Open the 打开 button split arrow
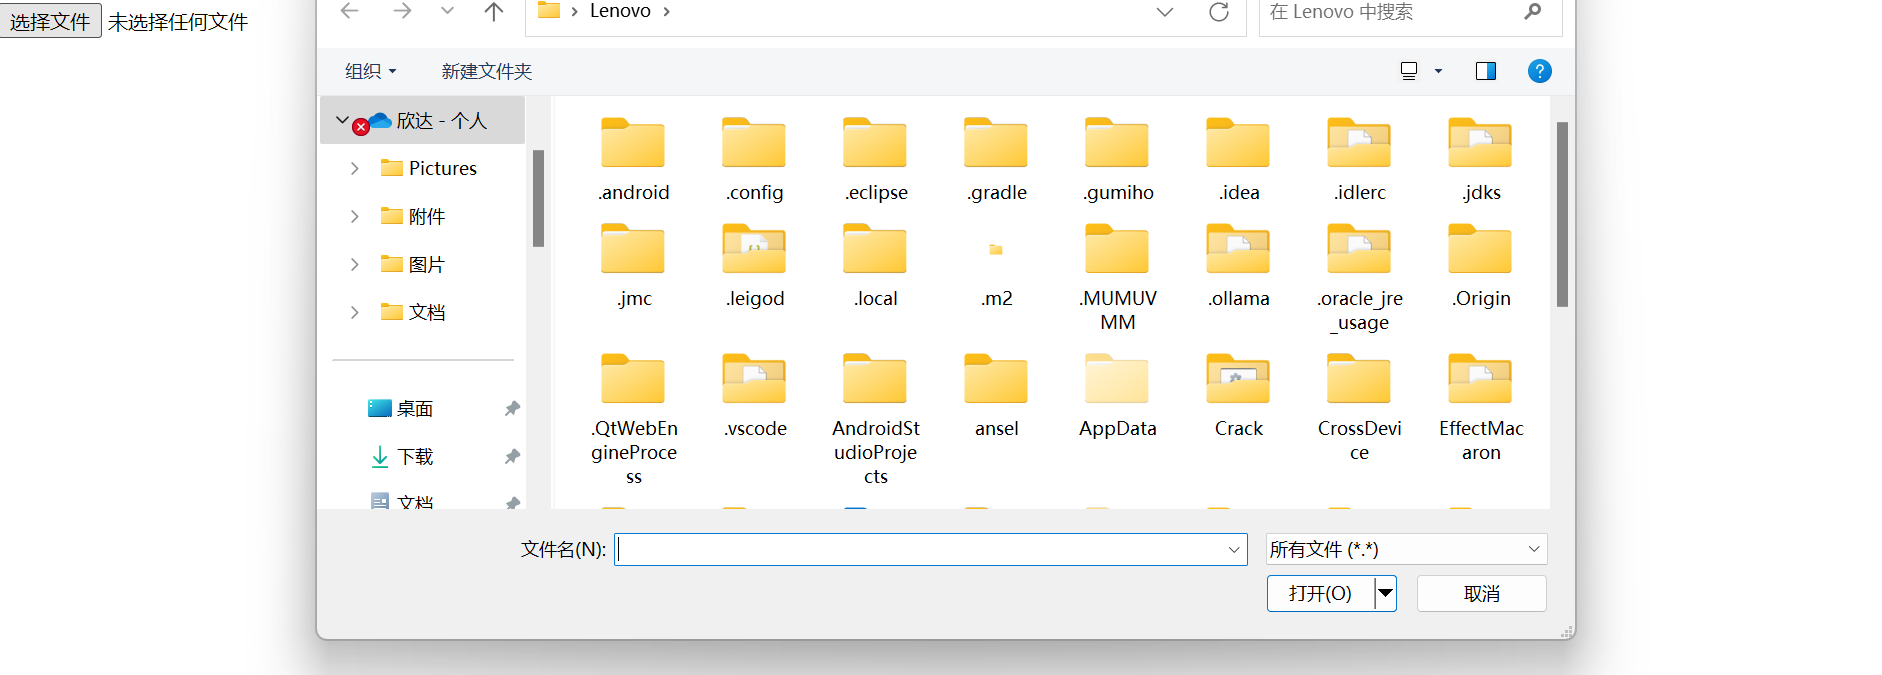 1385,593
